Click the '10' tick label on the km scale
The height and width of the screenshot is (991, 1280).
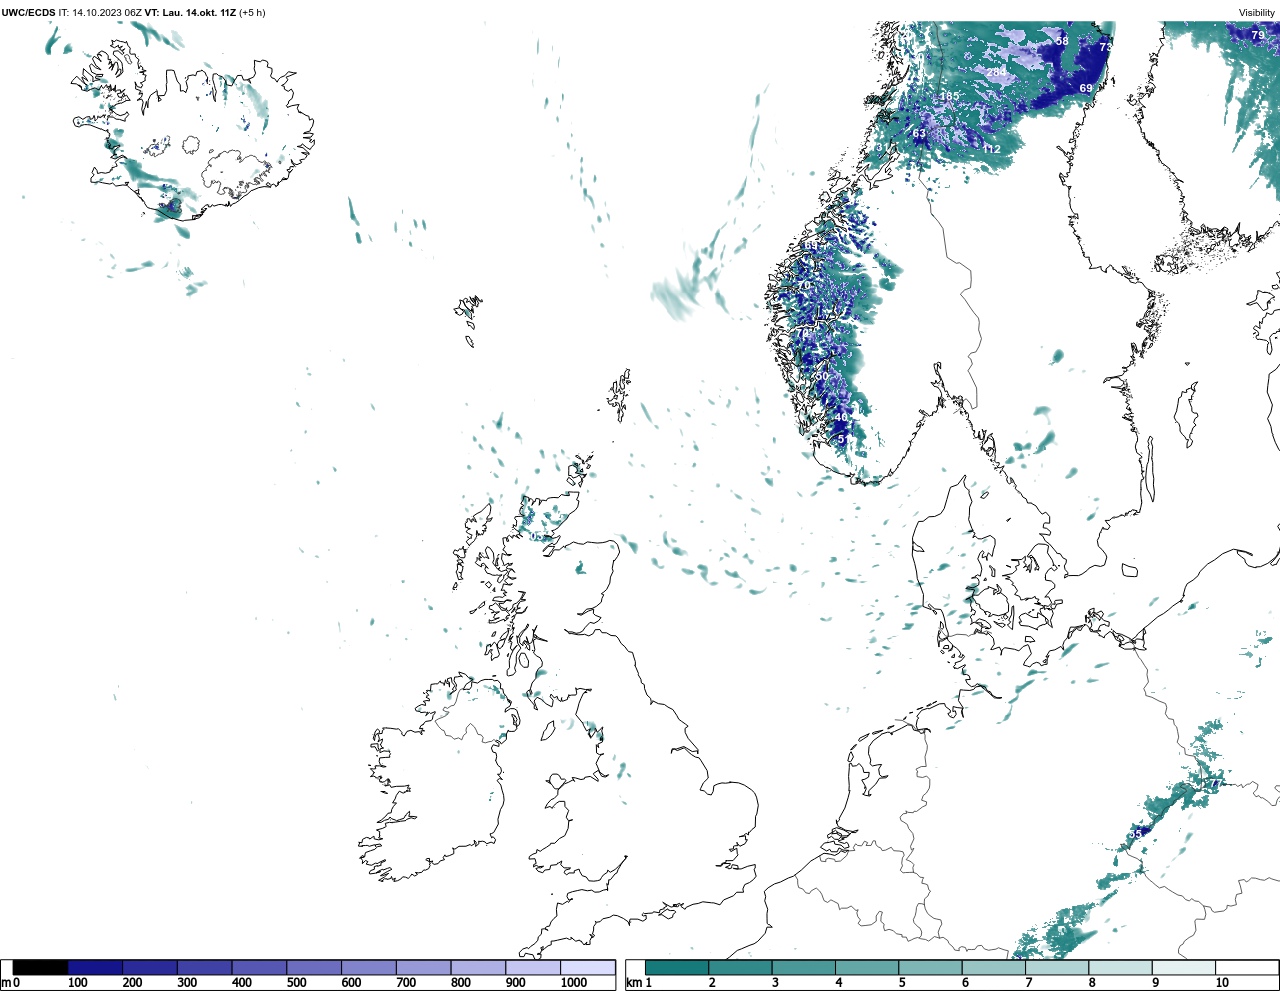coord(1222,983)
